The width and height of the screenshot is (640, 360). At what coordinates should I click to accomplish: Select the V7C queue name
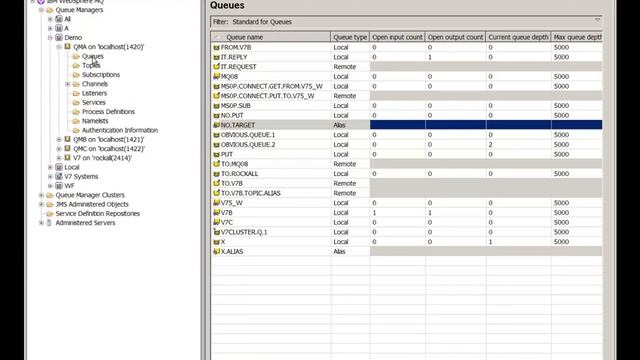click(227, 222)
